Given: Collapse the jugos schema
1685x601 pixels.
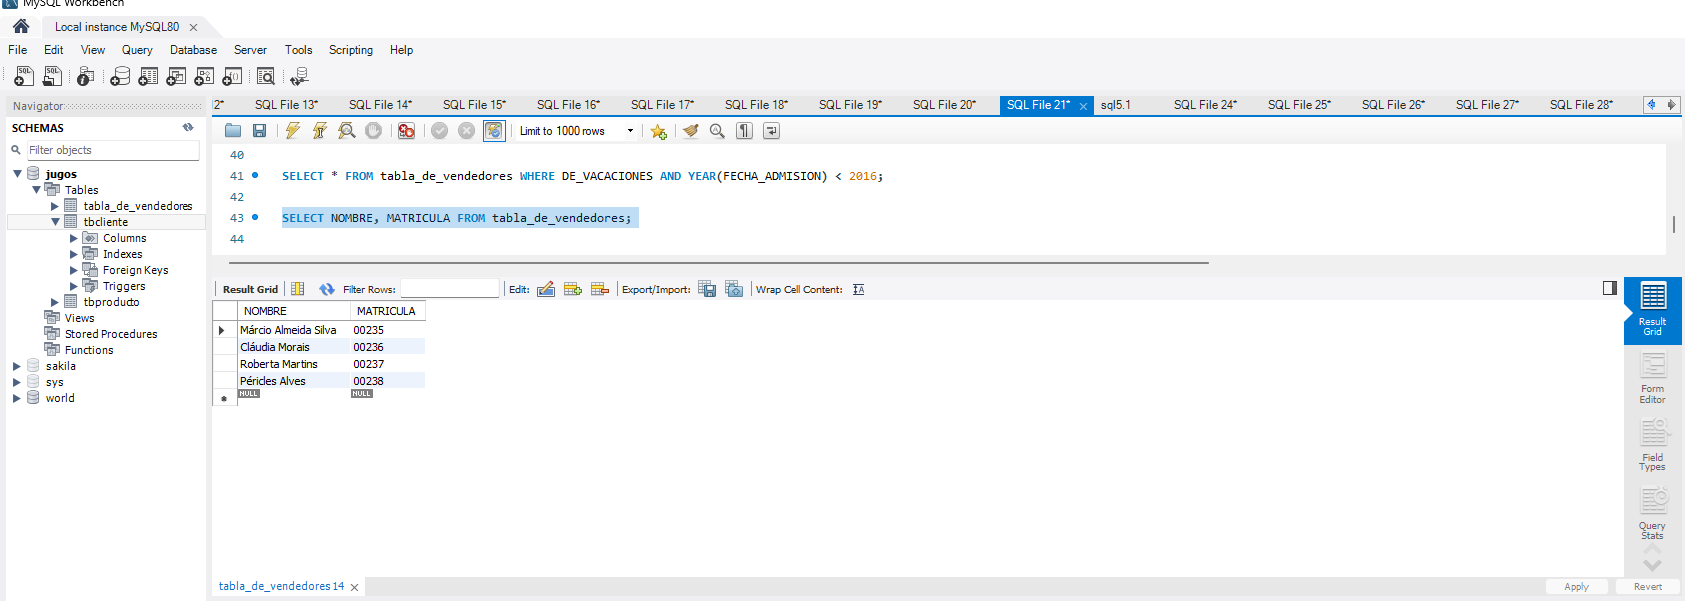Looking at the screenshot, I should point(17,174).
